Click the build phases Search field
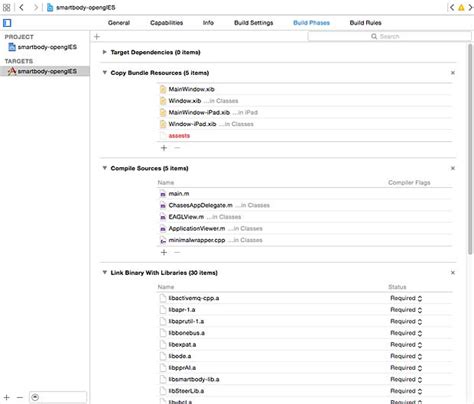 coord(389,36)
